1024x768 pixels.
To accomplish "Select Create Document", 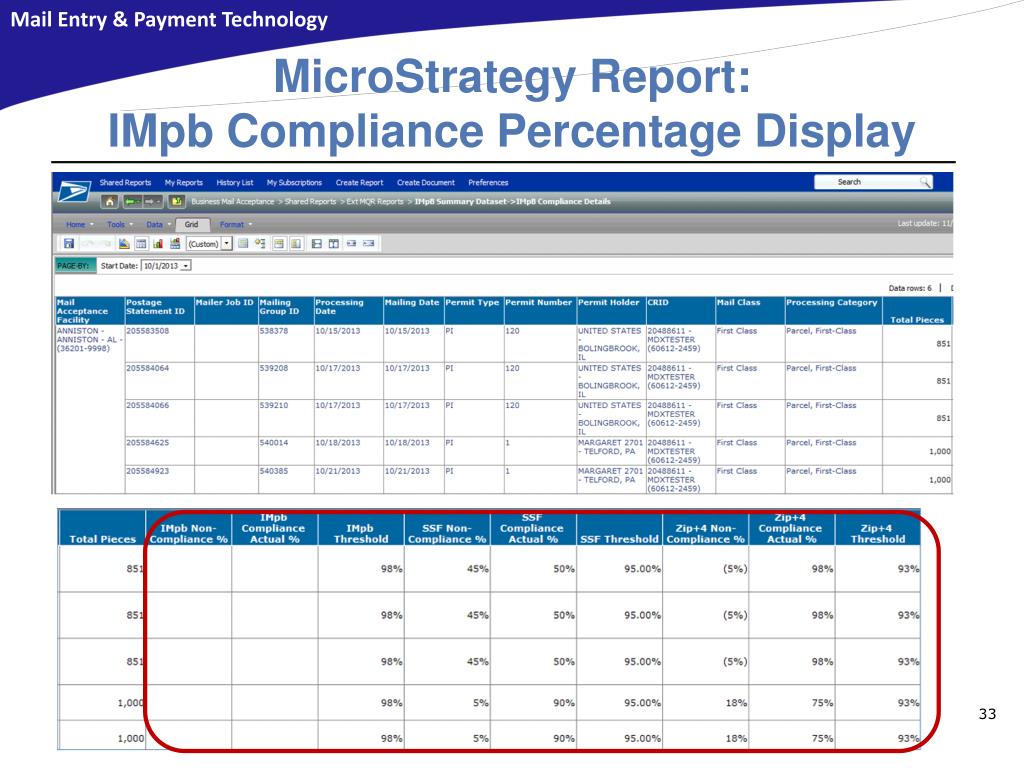I will [426, 183].
